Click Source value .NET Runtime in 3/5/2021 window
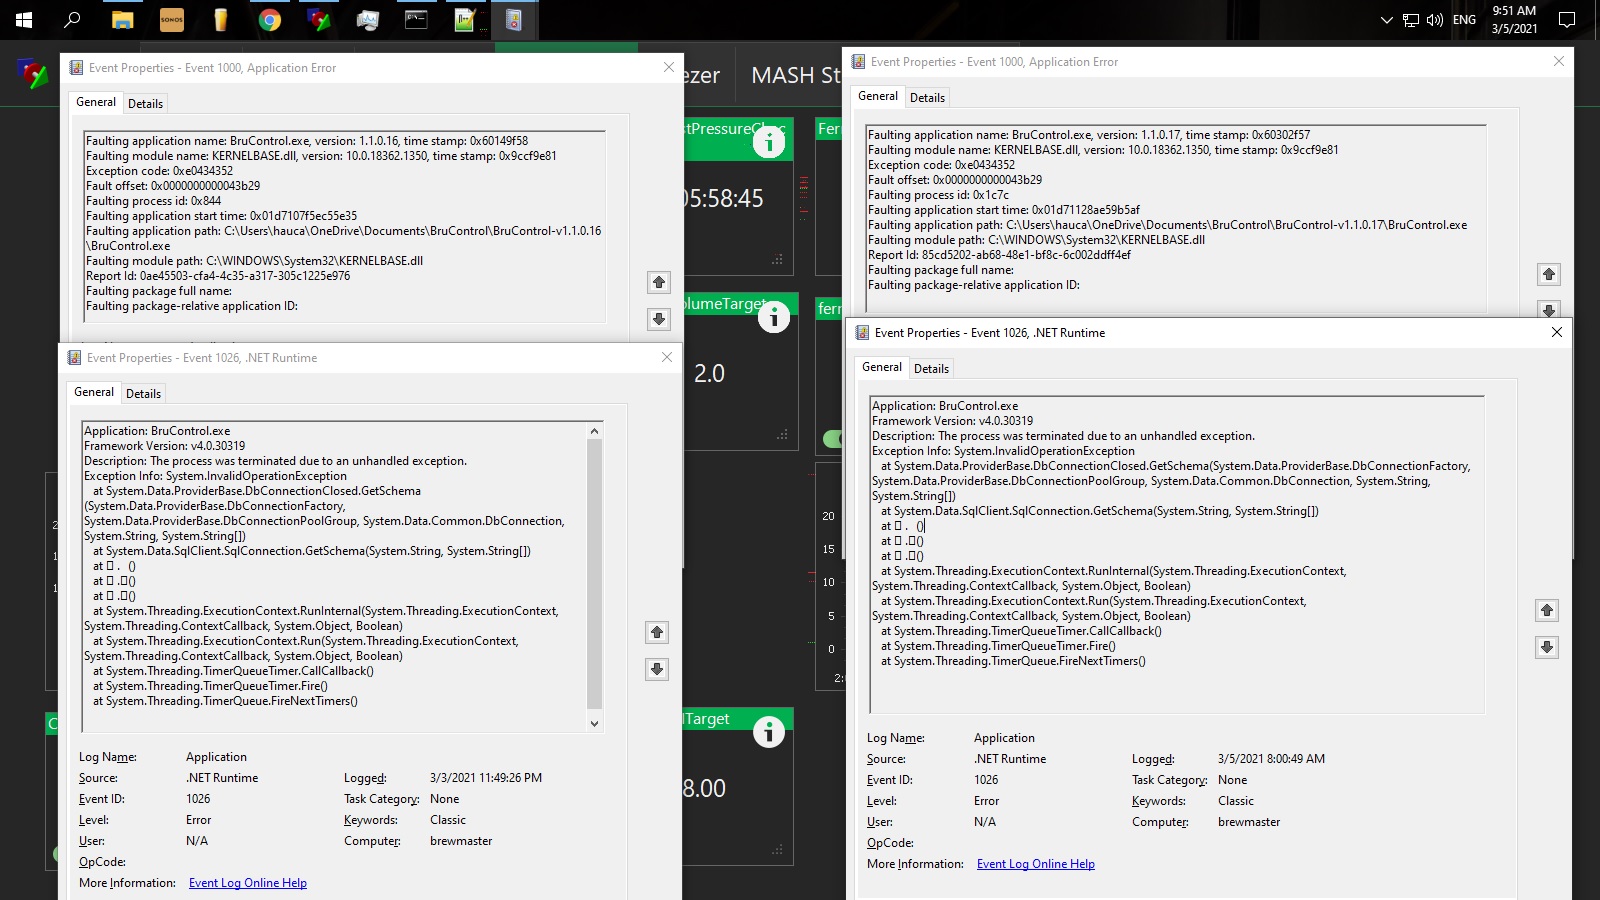Image resolution: width=1600 pixels, height=900 pixels. (1010, 759)
